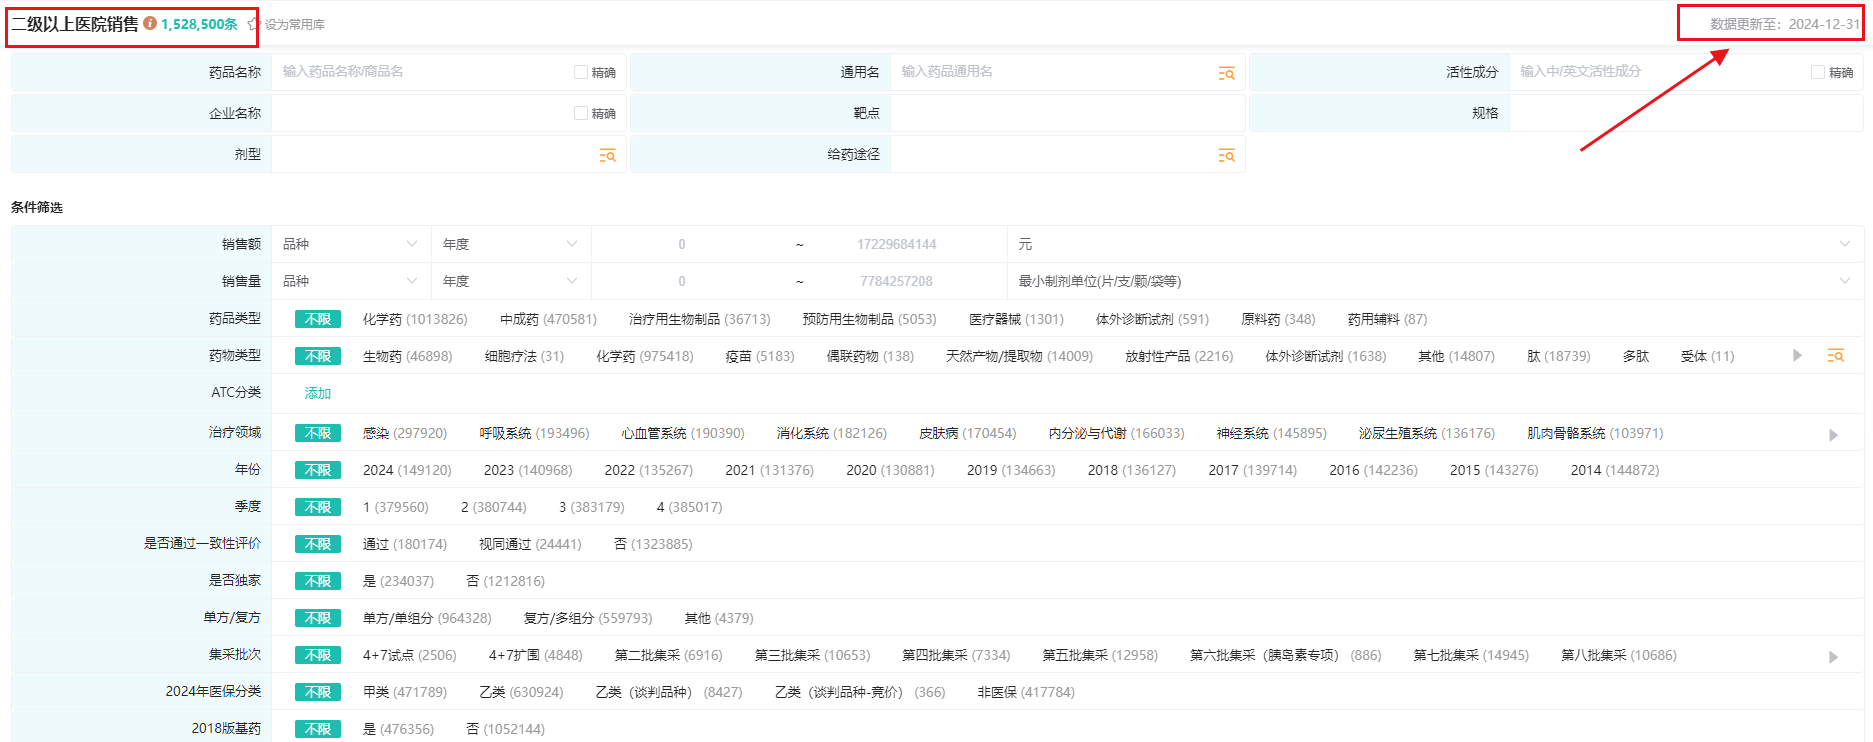Click 添加 link in ATC分类 row

pyautogui.click(x=317, y=393)
